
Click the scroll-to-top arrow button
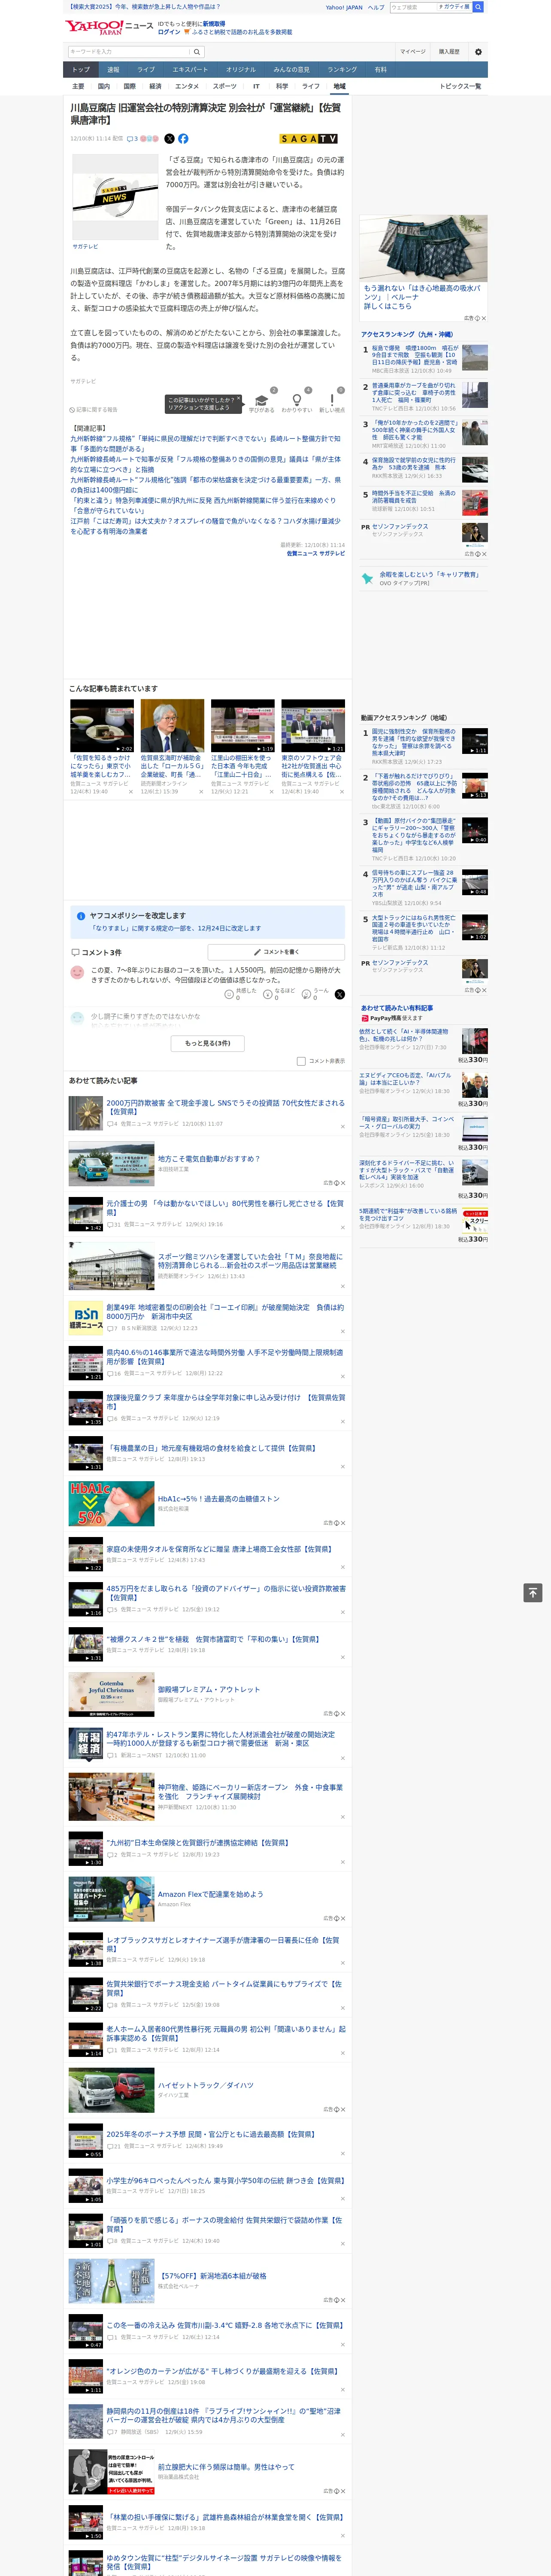(x=532, y=1593)
